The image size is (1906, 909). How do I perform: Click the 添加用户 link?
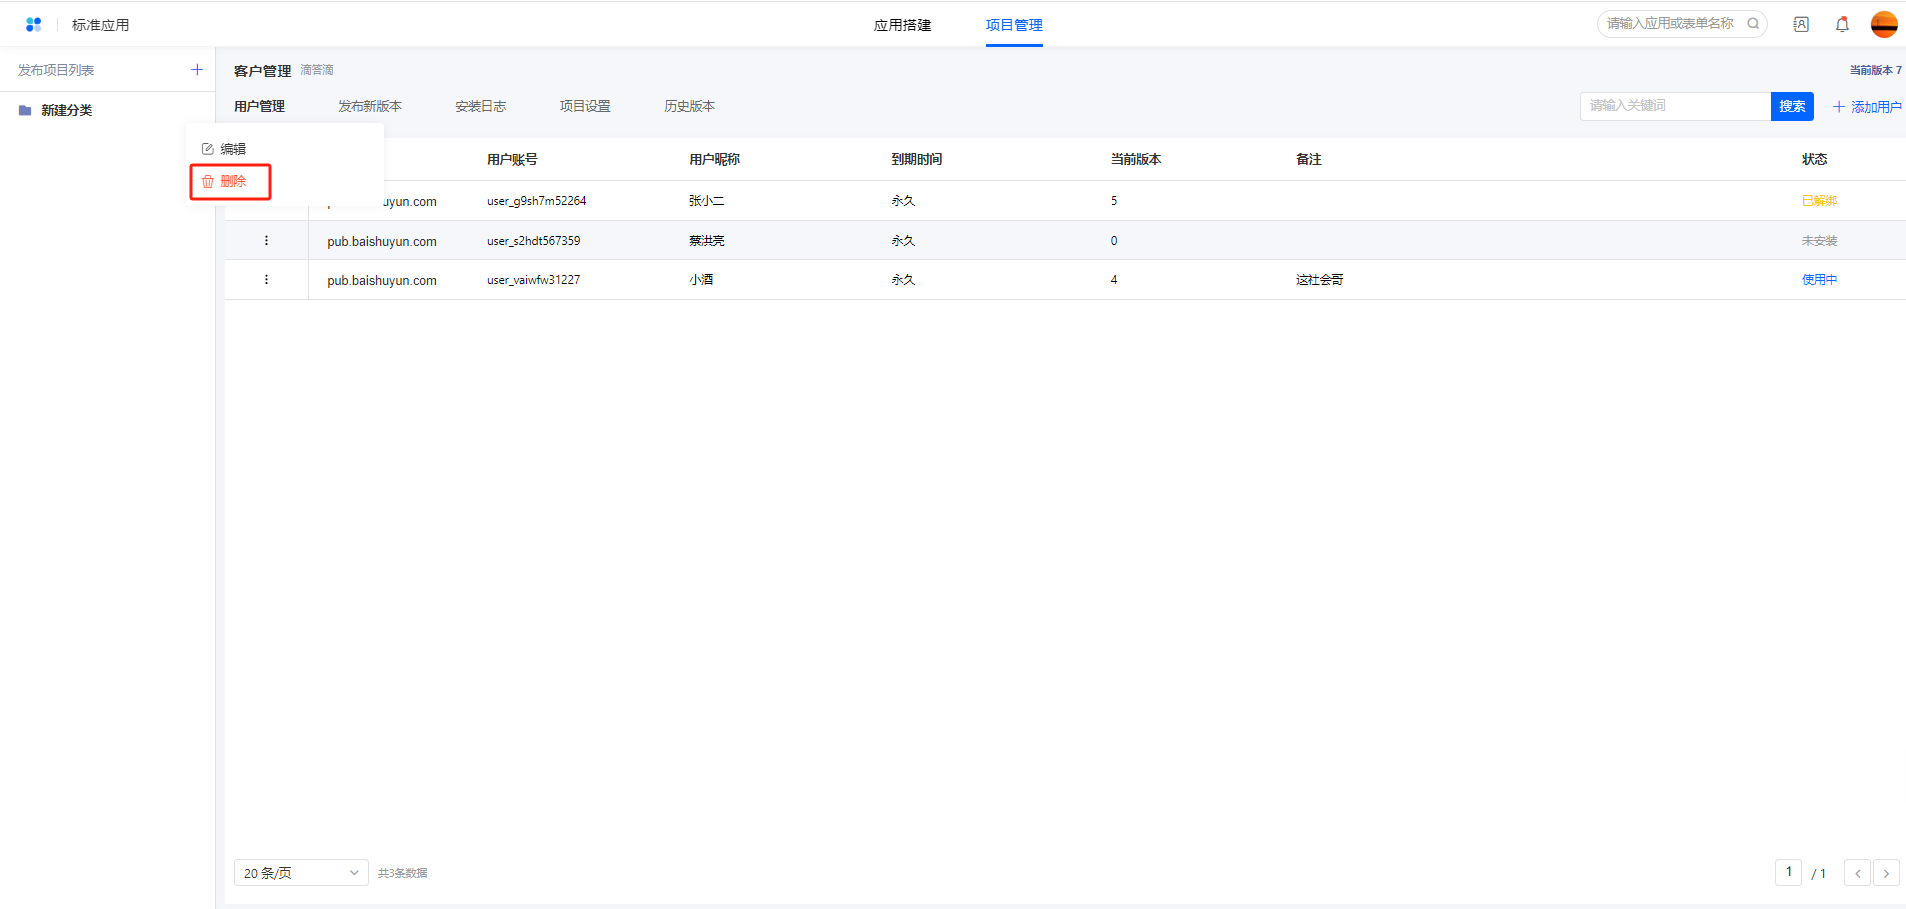[1867, 107]
